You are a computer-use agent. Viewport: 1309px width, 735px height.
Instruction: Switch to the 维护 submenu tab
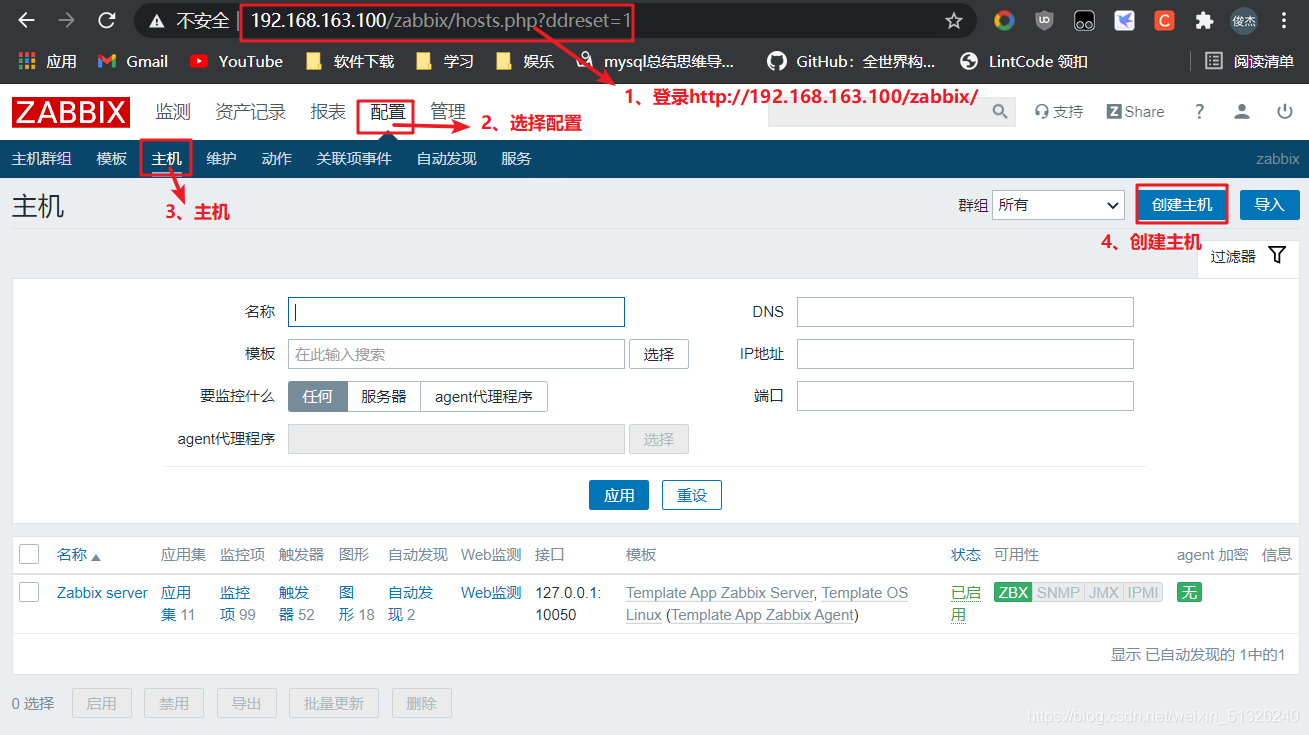pyautogui.click(x=222, y=159)
